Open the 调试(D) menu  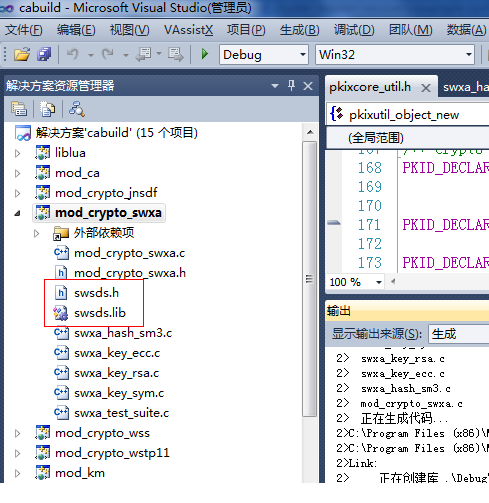click(x=354, y=30)
